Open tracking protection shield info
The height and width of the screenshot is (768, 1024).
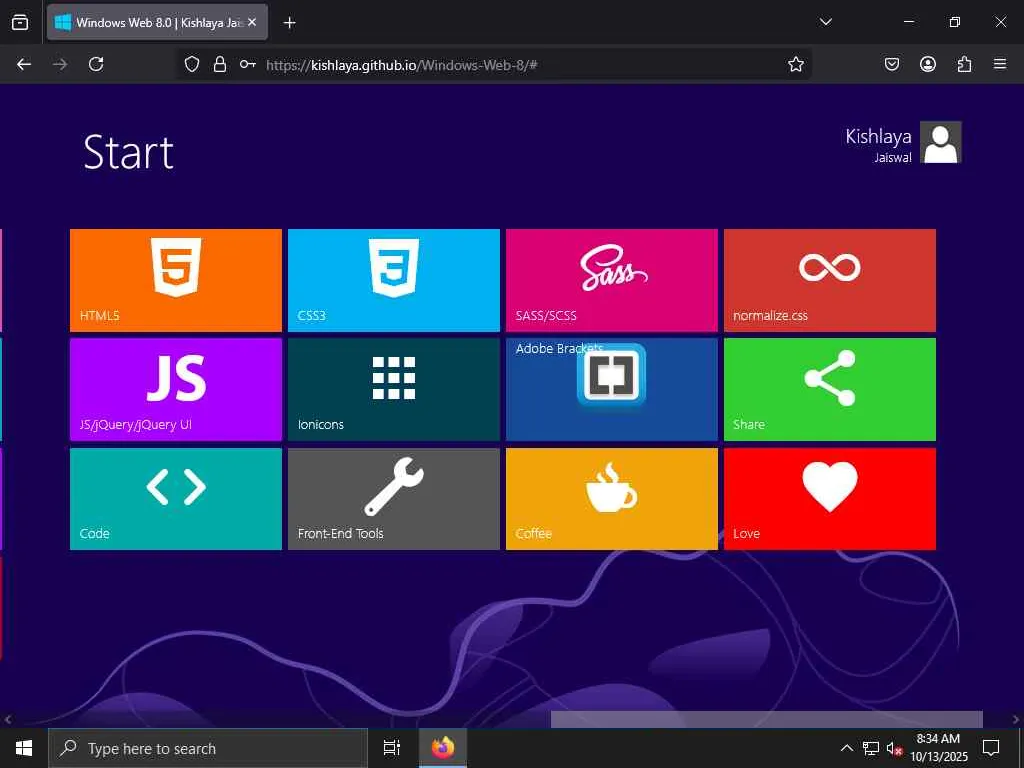[x=191, y=64]
